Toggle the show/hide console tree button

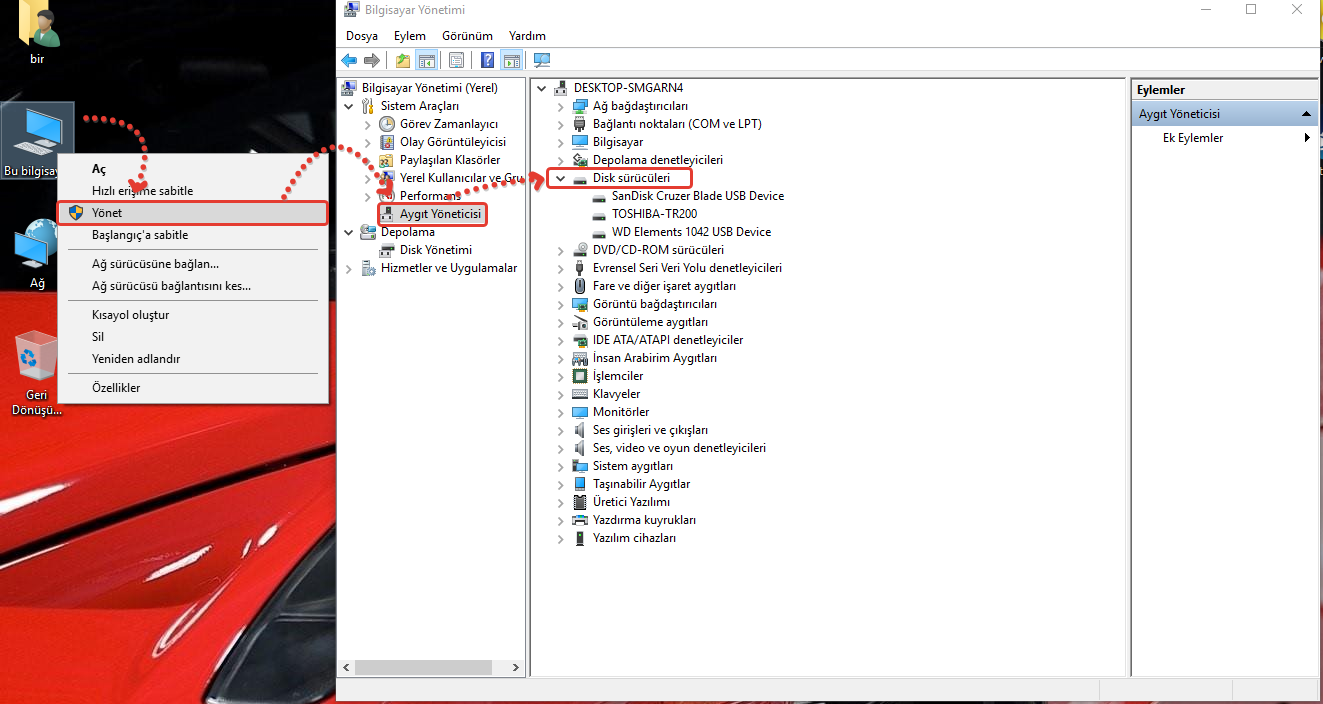point(427,60)
